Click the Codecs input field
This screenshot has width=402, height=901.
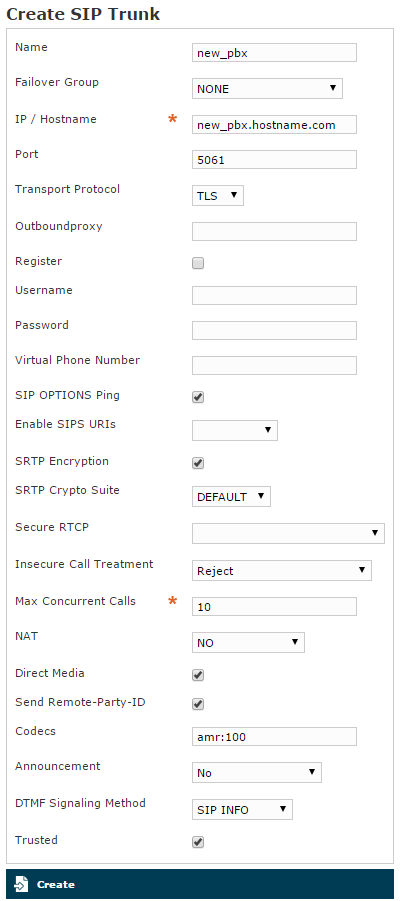coord(274,736)
